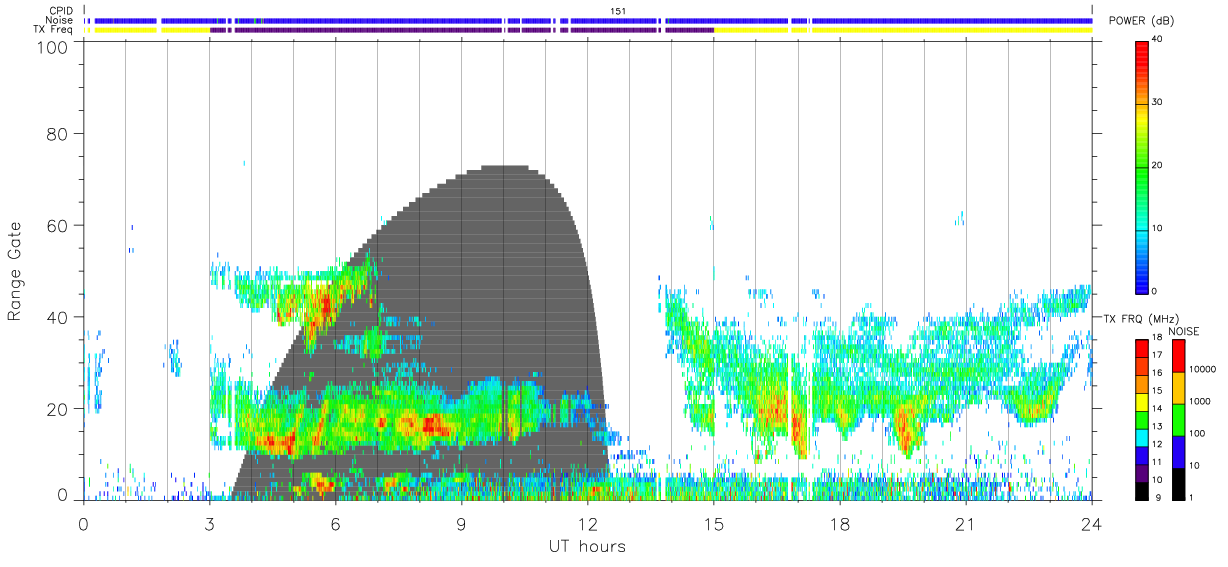Click the 10000 label on the noise legend
Screen dimensions: 1228x567
coord(1201,369)
